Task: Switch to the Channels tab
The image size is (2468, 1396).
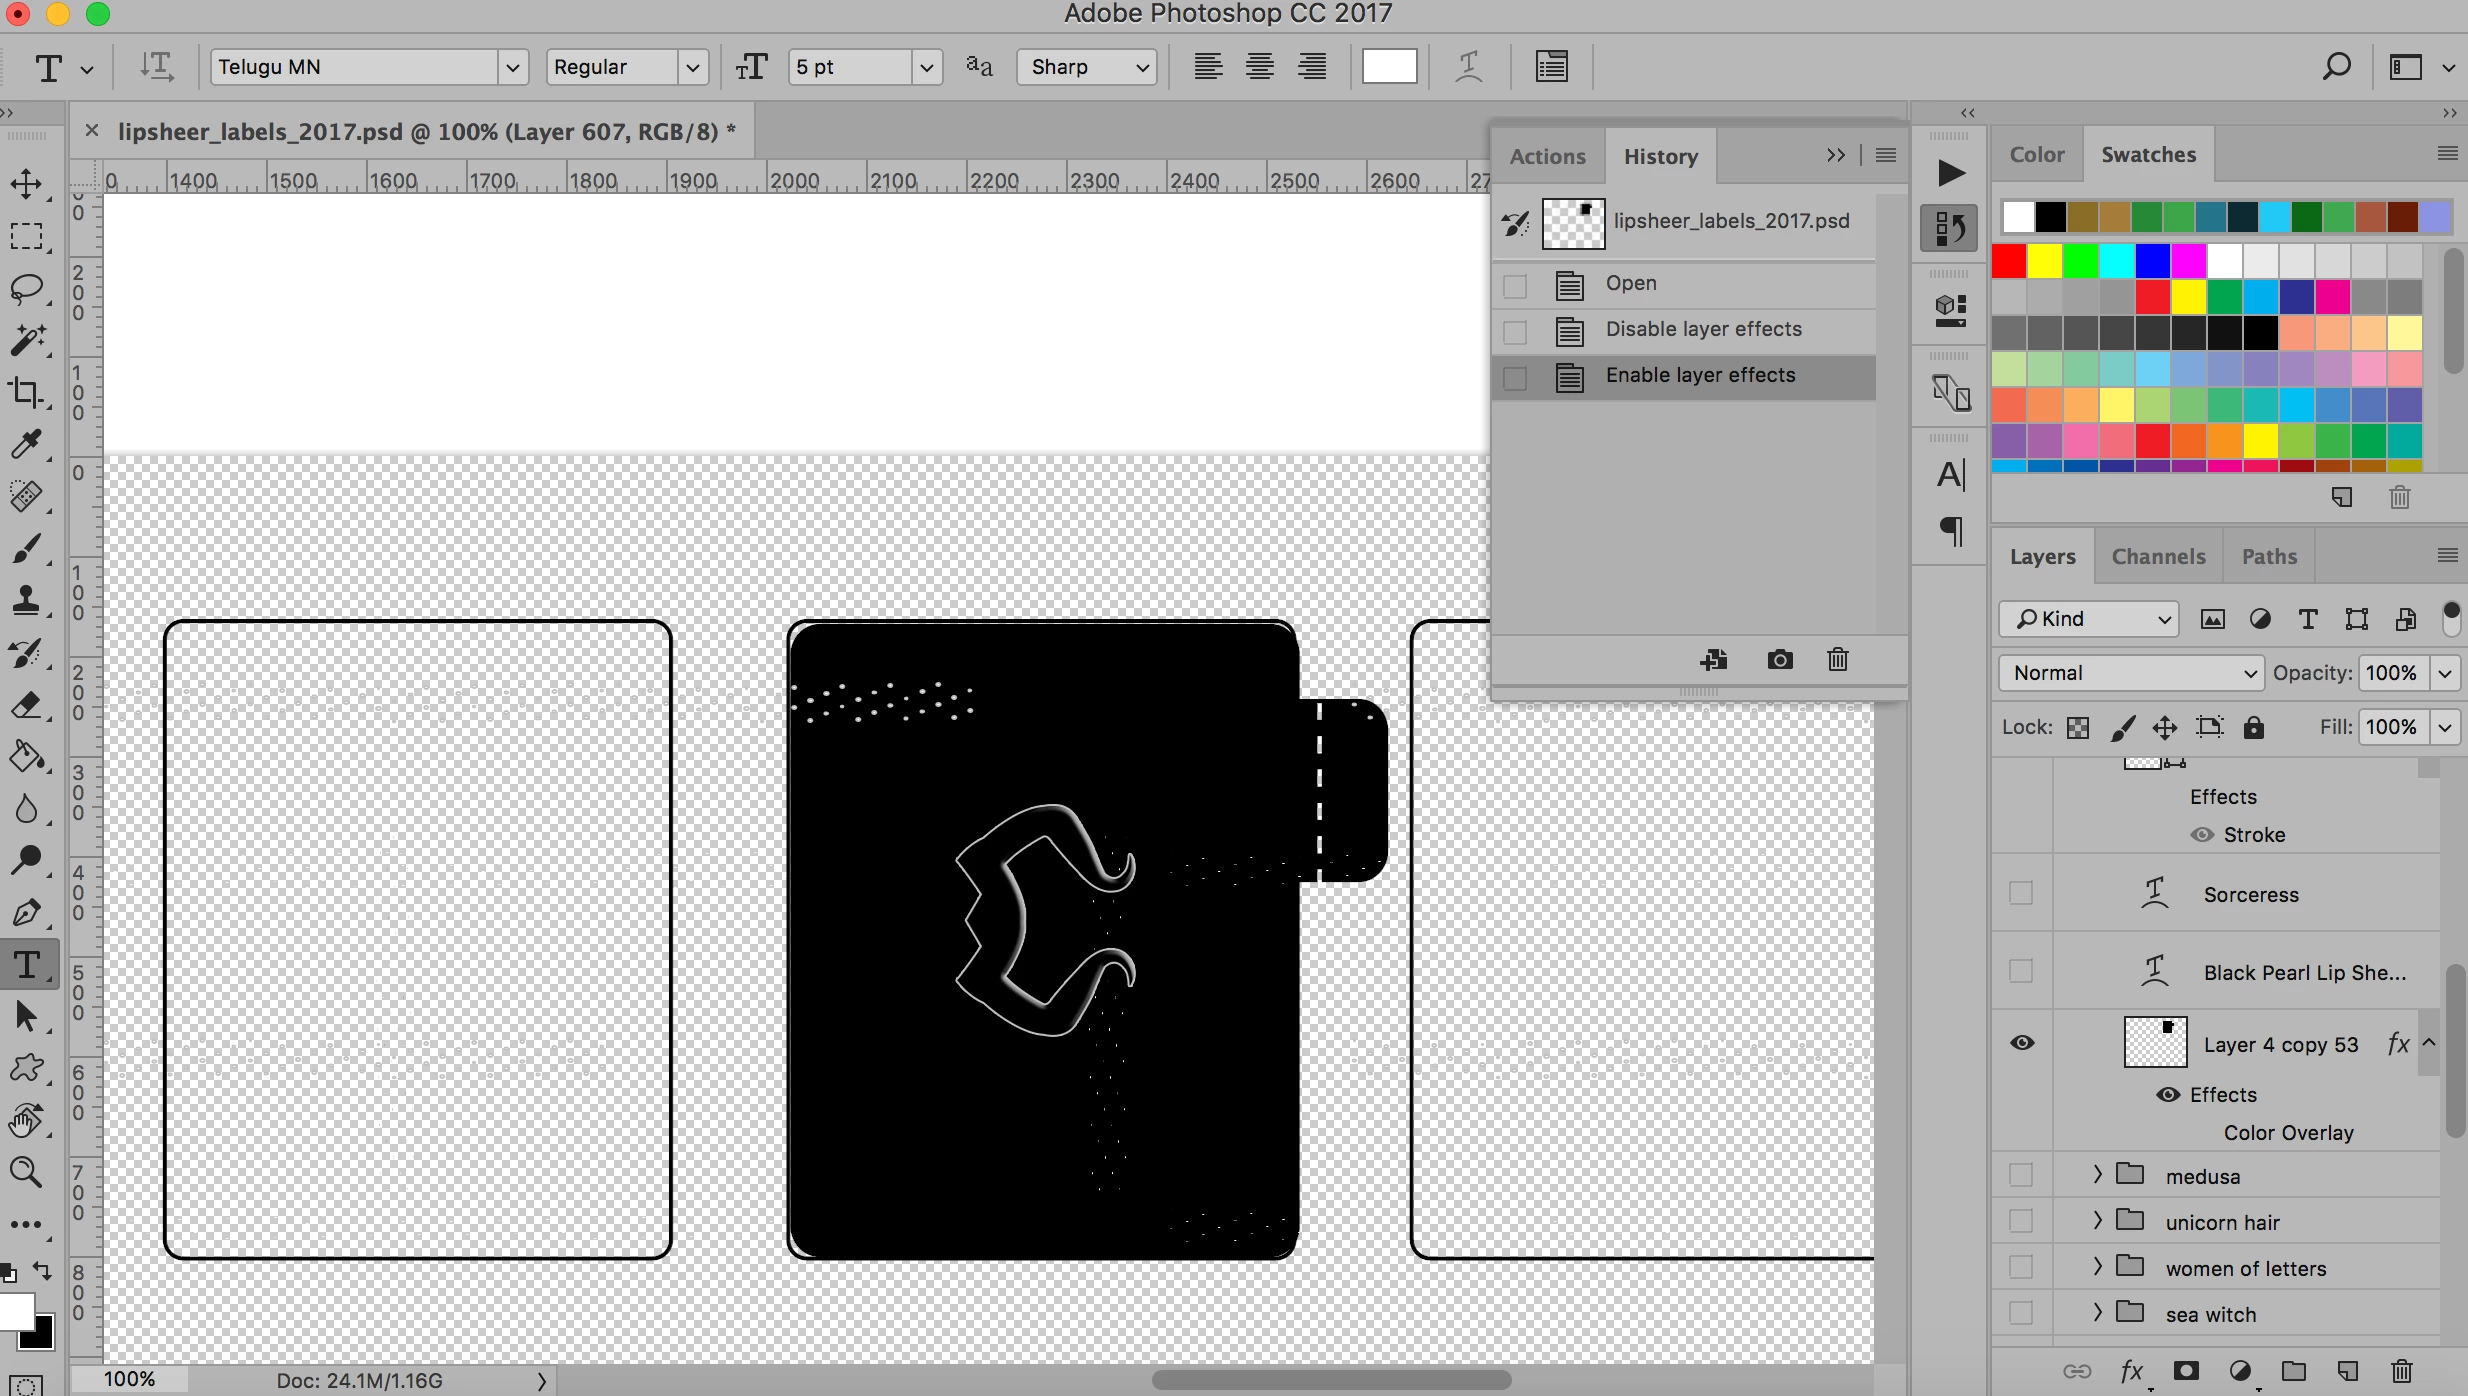Action: tap(2158, 557)
